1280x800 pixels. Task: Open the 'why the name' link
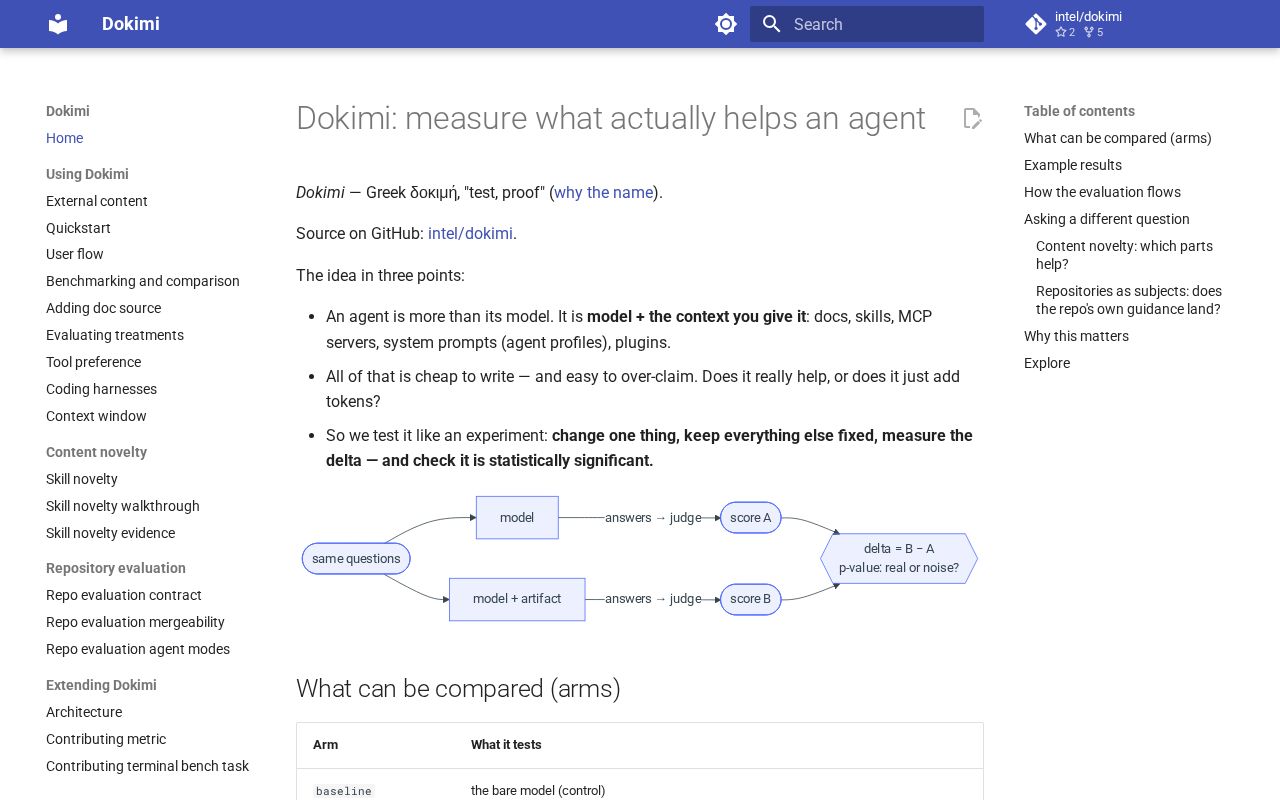point(604,192)
